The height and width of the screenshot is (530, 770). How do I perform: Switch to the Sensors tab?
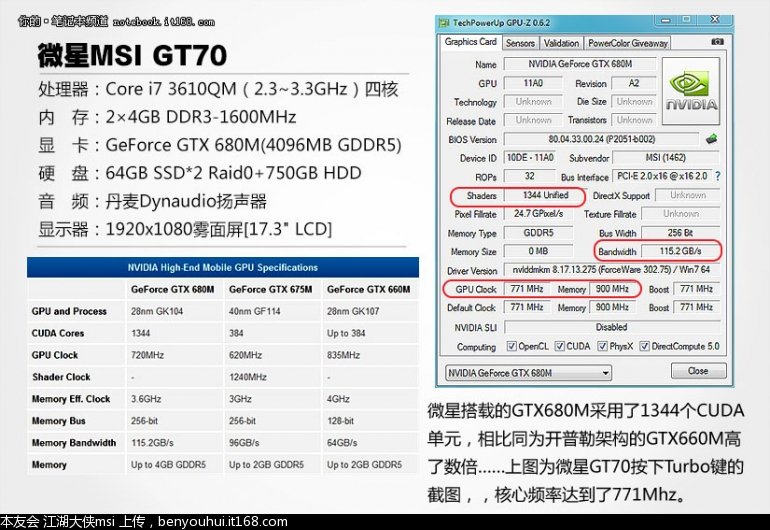pos(520,43)
